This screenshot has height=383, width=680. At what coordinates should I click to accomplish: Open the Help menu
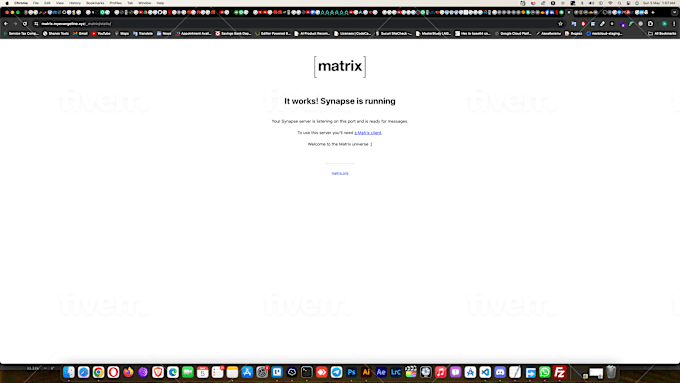click(160, 3)
